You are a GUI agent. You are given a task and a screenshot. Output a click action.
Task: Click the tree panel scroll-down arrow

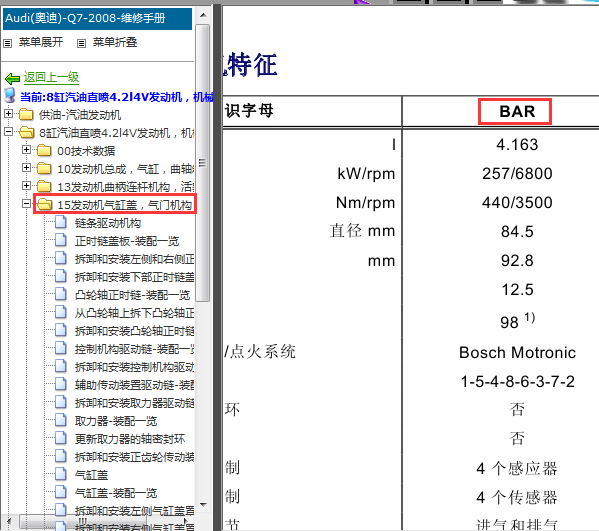point(203,505)
